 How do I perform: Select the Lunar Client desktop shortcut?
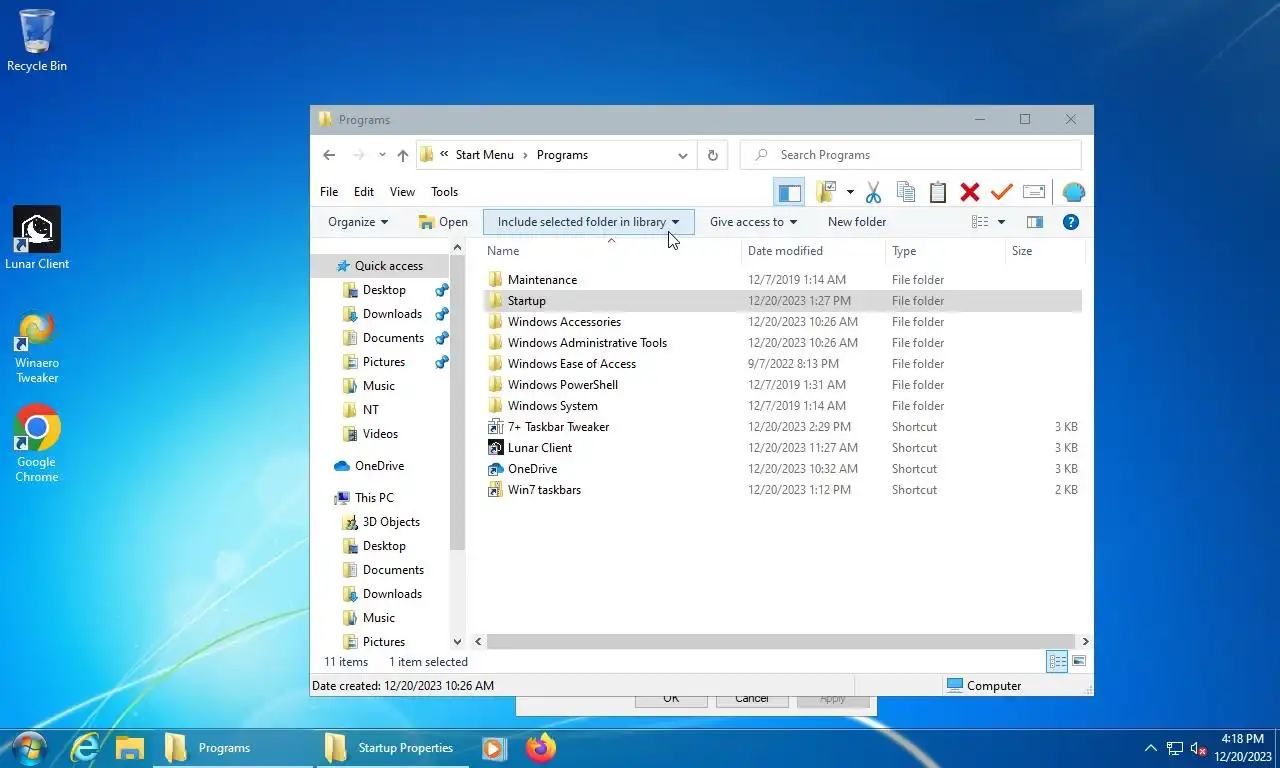tap(37, 238)
